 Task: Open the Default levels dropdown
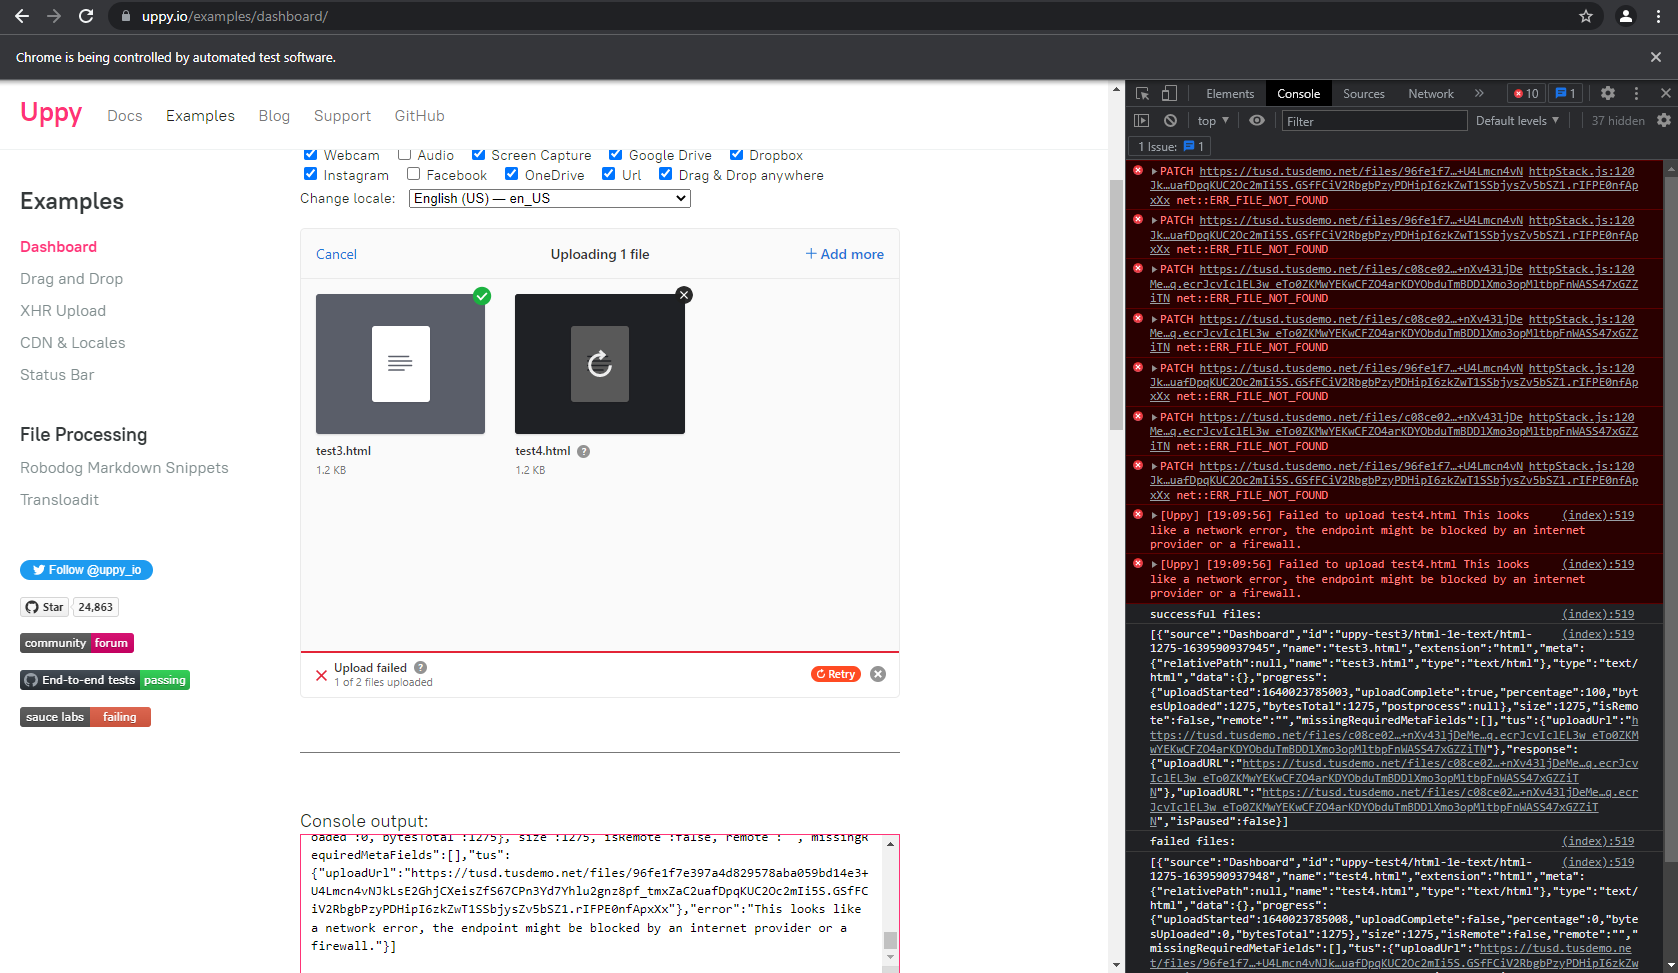tap(1517, 120)
